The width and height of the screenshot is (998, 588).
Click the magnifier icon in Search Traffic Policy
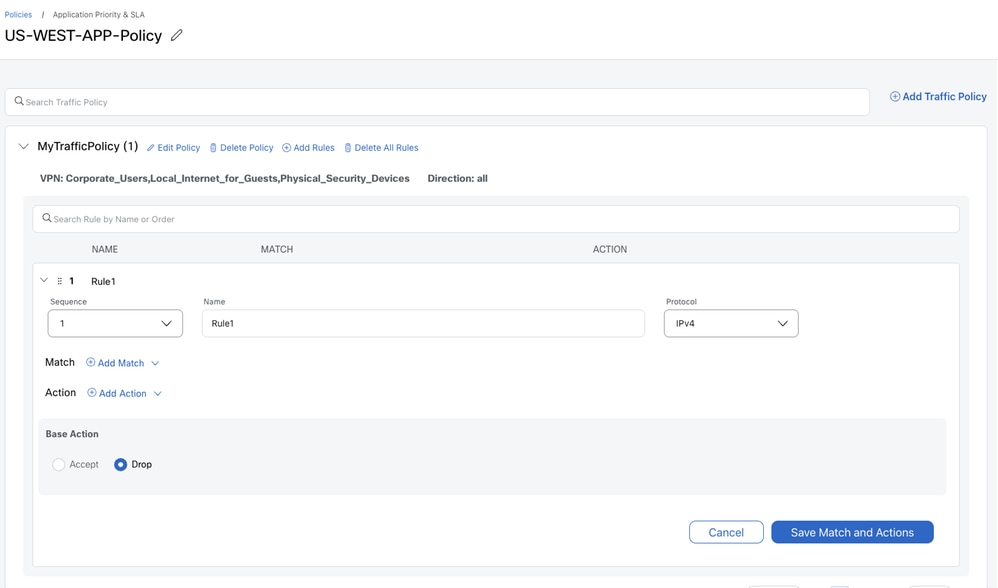[19, 101]
